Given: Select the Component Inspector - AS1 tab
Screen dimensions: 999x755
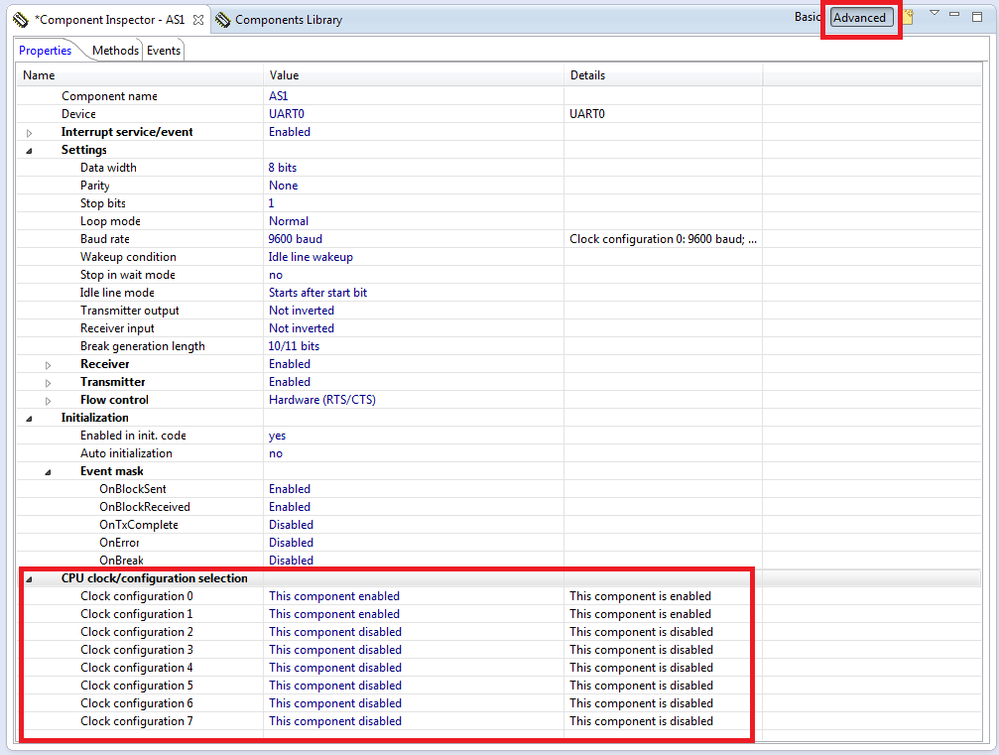Looking at the screenshot, I should [x=109, y=20].
